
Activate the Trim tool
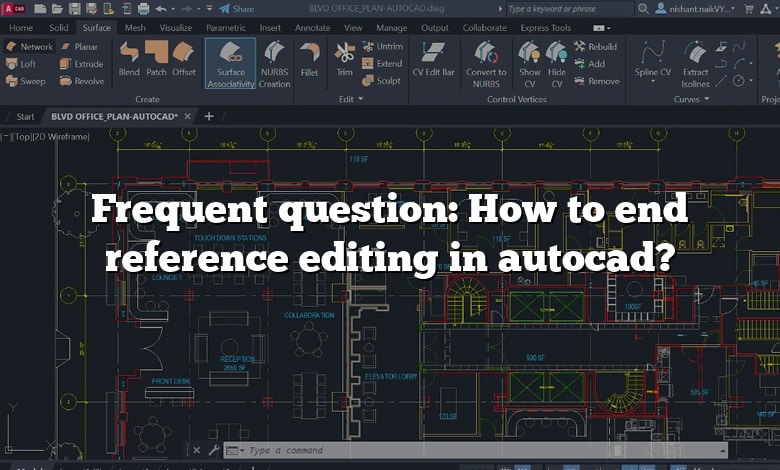[x=344, y=60]
